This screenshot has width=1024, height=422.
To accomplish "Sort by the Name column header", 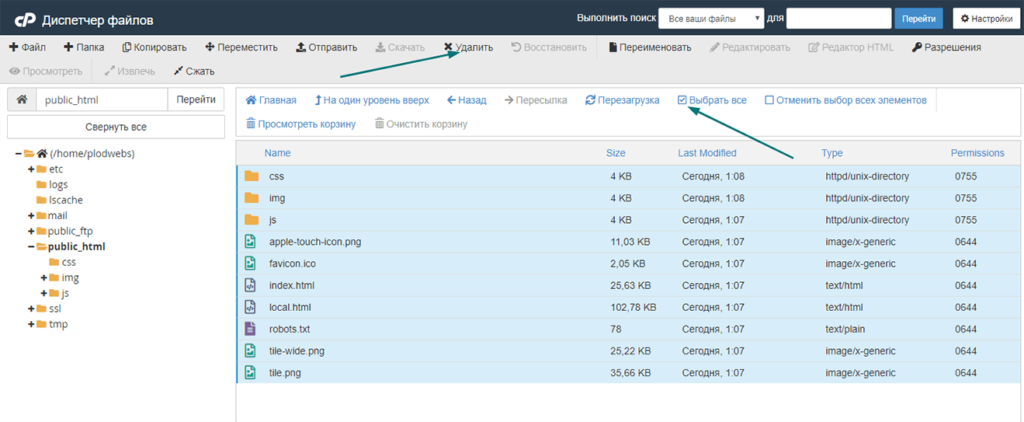I will [x=278, y=153].
